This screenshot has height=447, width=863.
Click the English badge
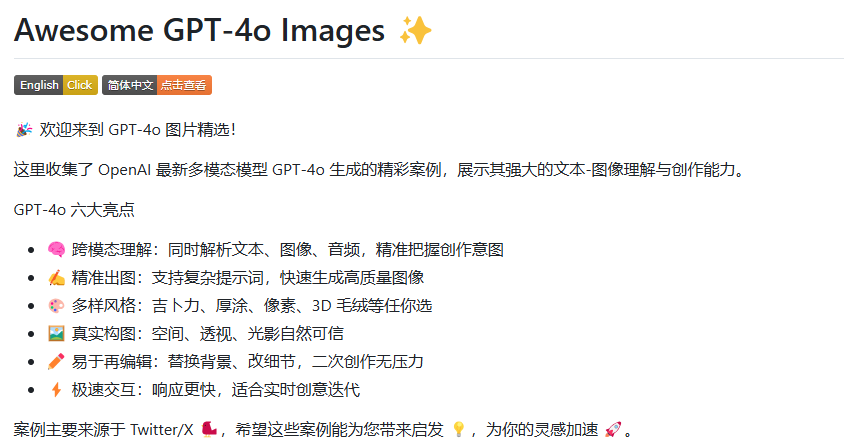[56, 85]
